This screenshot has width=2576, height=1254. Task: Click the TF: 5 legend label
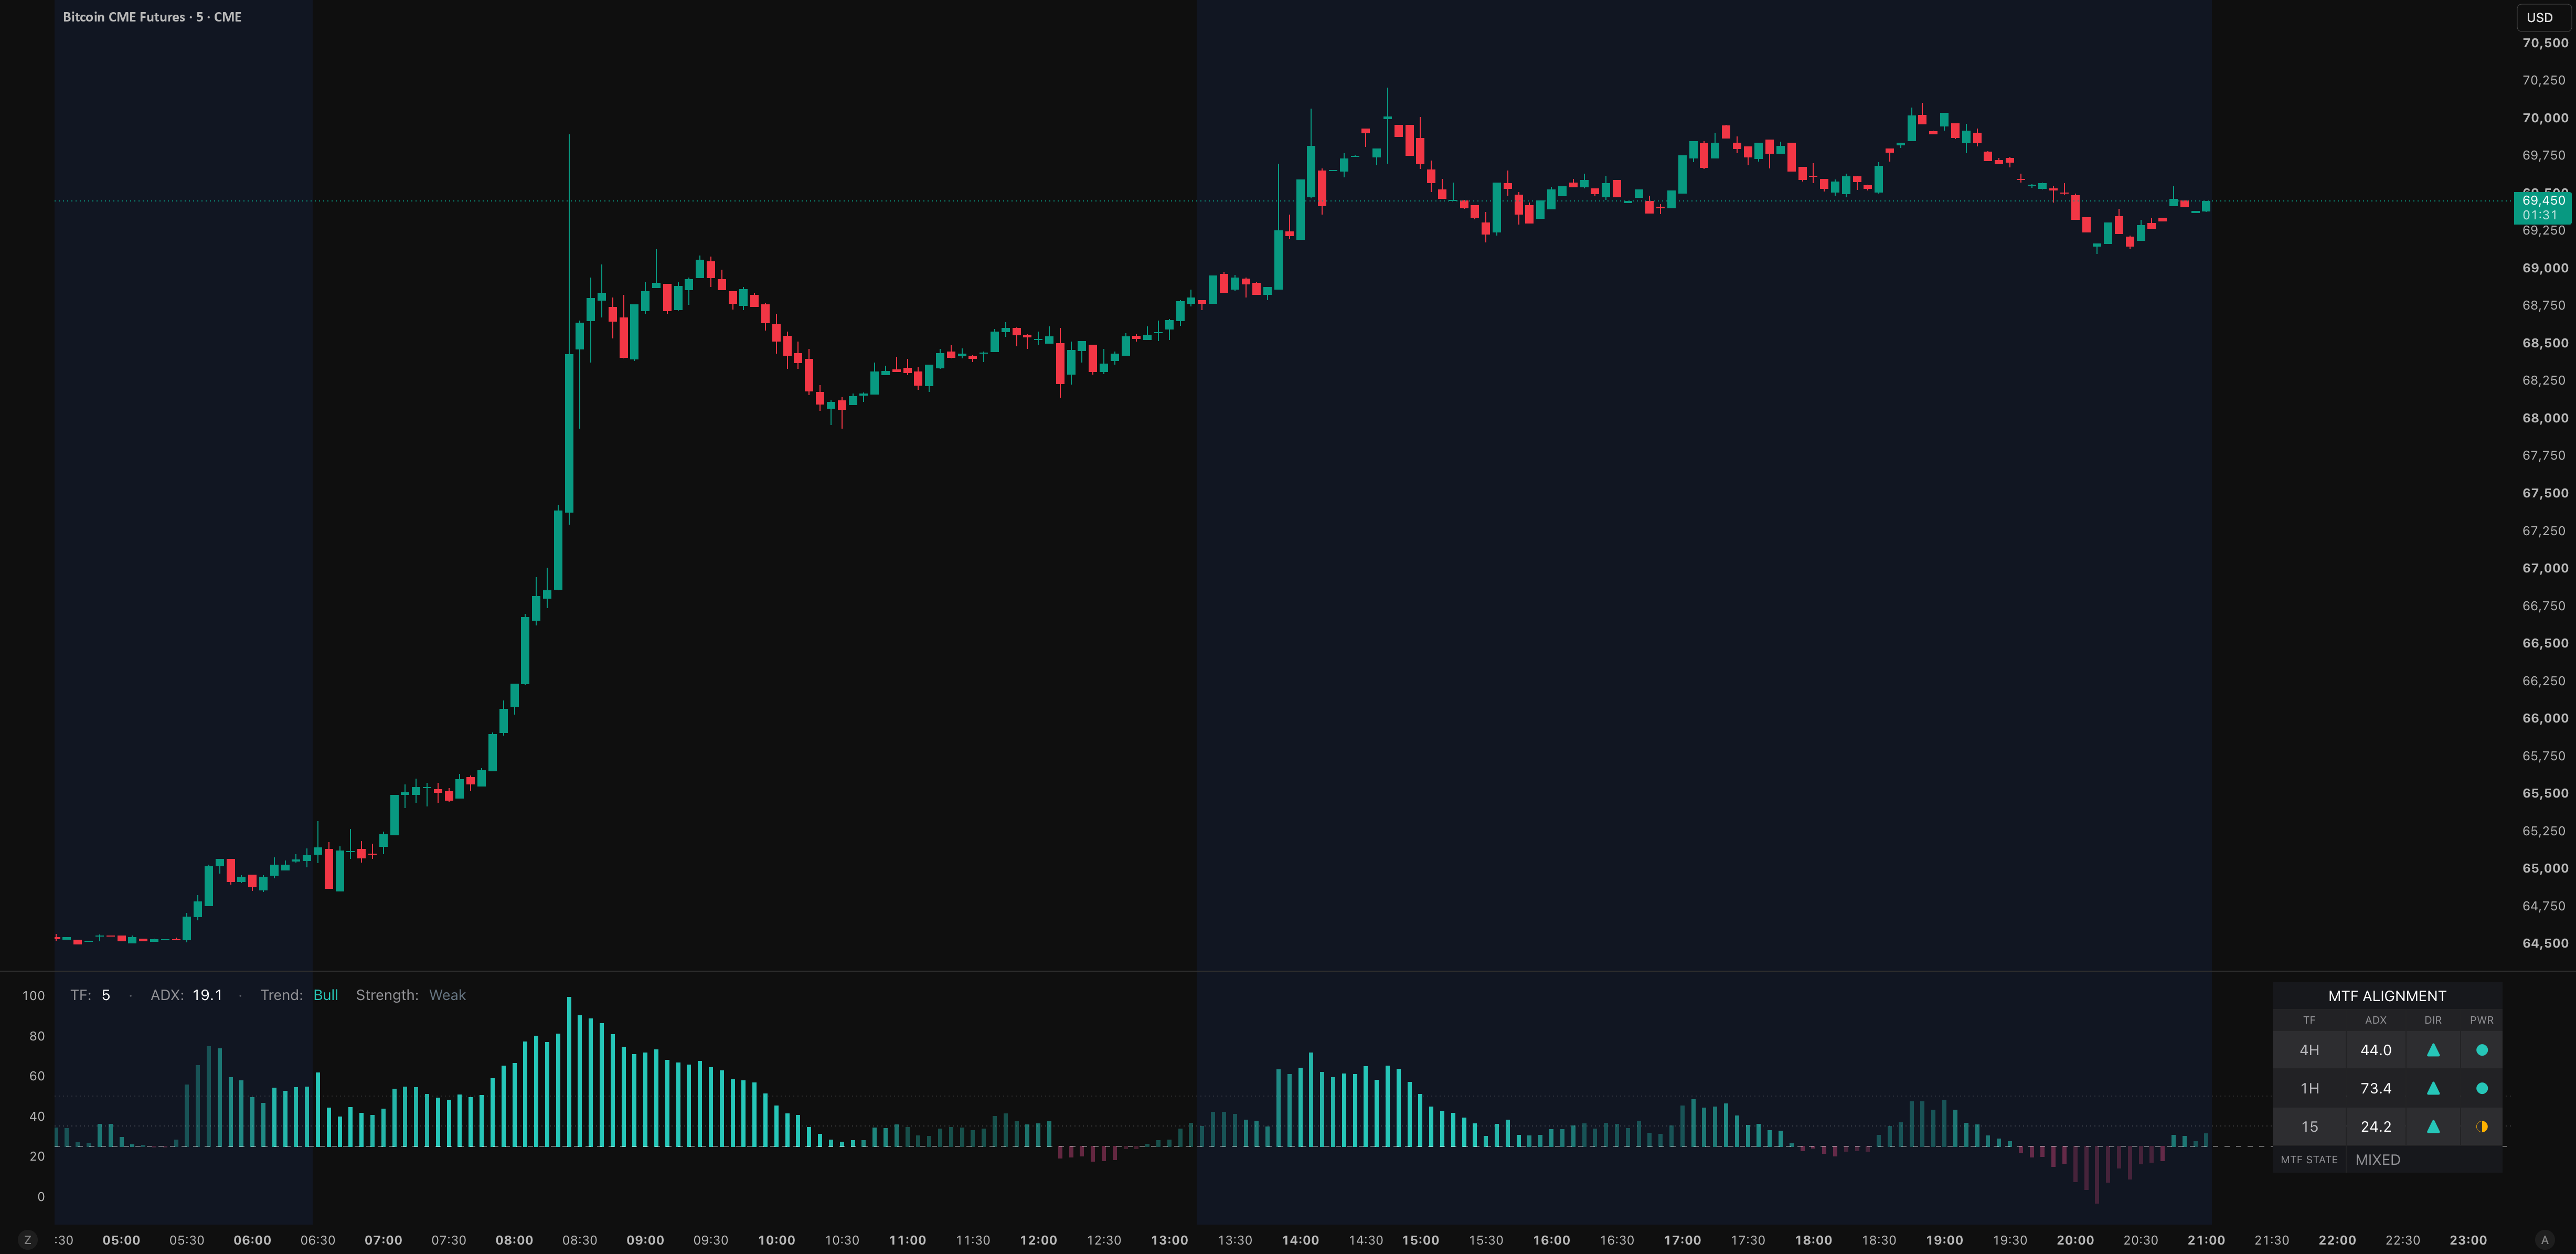(x=90, y=995)
